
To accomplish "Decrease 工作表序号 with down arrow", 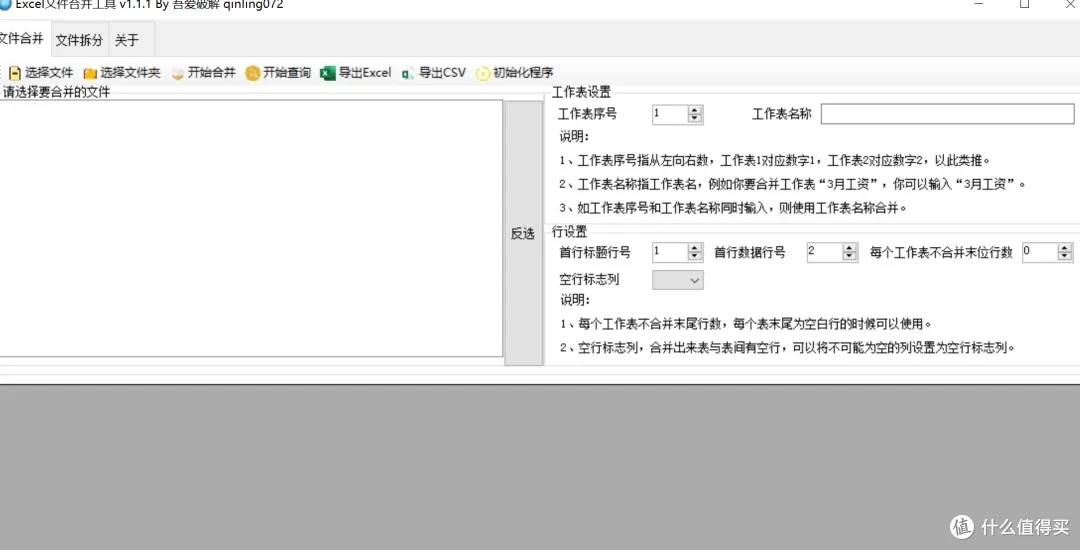I will click(x=695, y=119).
